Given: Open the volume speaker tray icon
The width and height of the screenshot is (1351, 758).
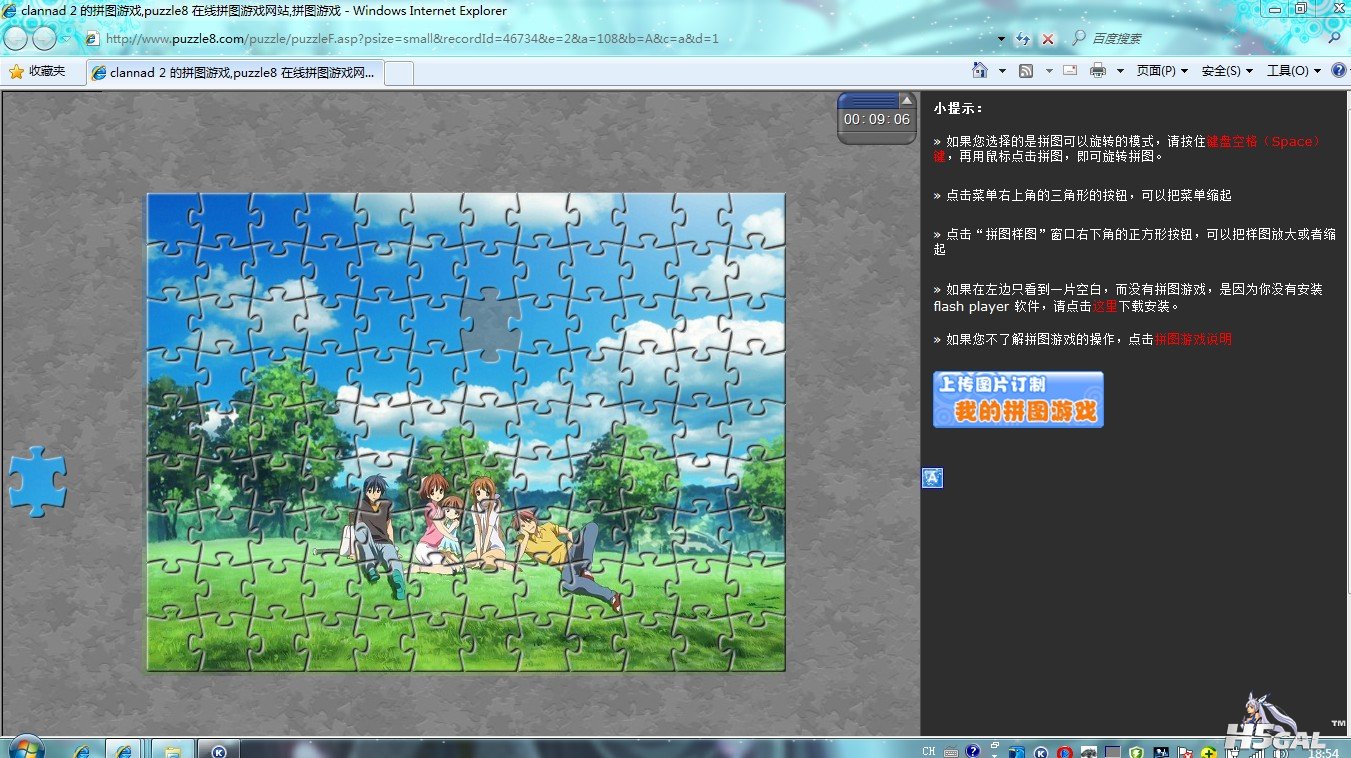Looking at the screenshot, I should tap(1279, 752).
